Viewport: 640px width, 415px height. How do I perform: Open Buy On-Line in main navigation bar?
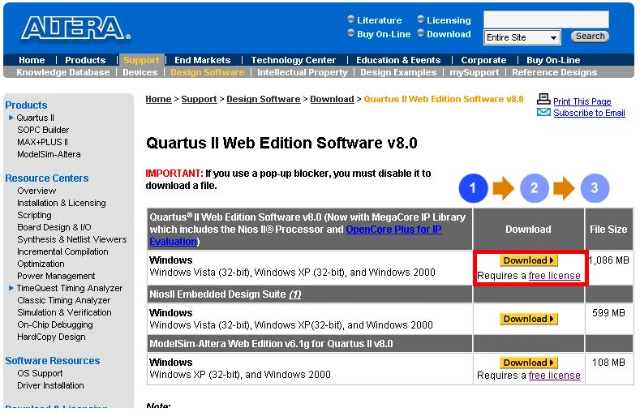click(553, 60)
